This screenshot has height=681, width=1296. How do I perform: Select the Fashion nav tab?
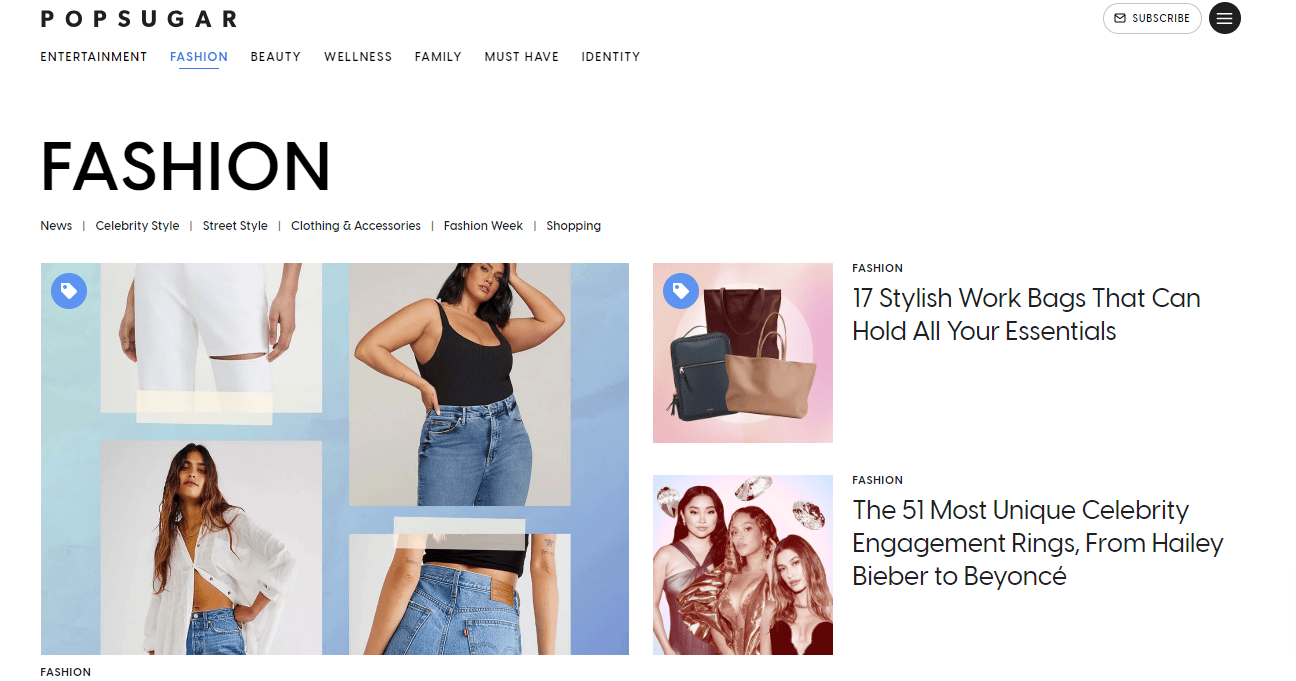(199, 57)
